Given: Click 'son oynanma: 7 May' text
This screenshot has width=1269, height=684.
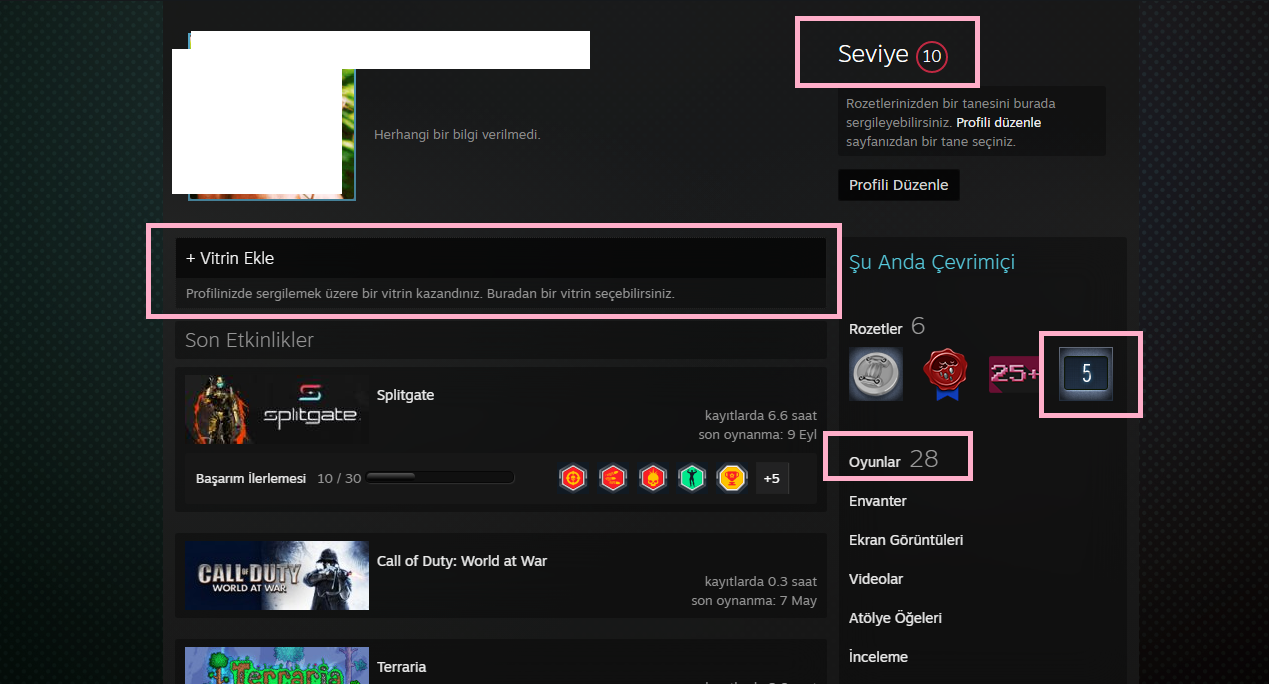Looking at the screenshot, I should click(754, 601).
